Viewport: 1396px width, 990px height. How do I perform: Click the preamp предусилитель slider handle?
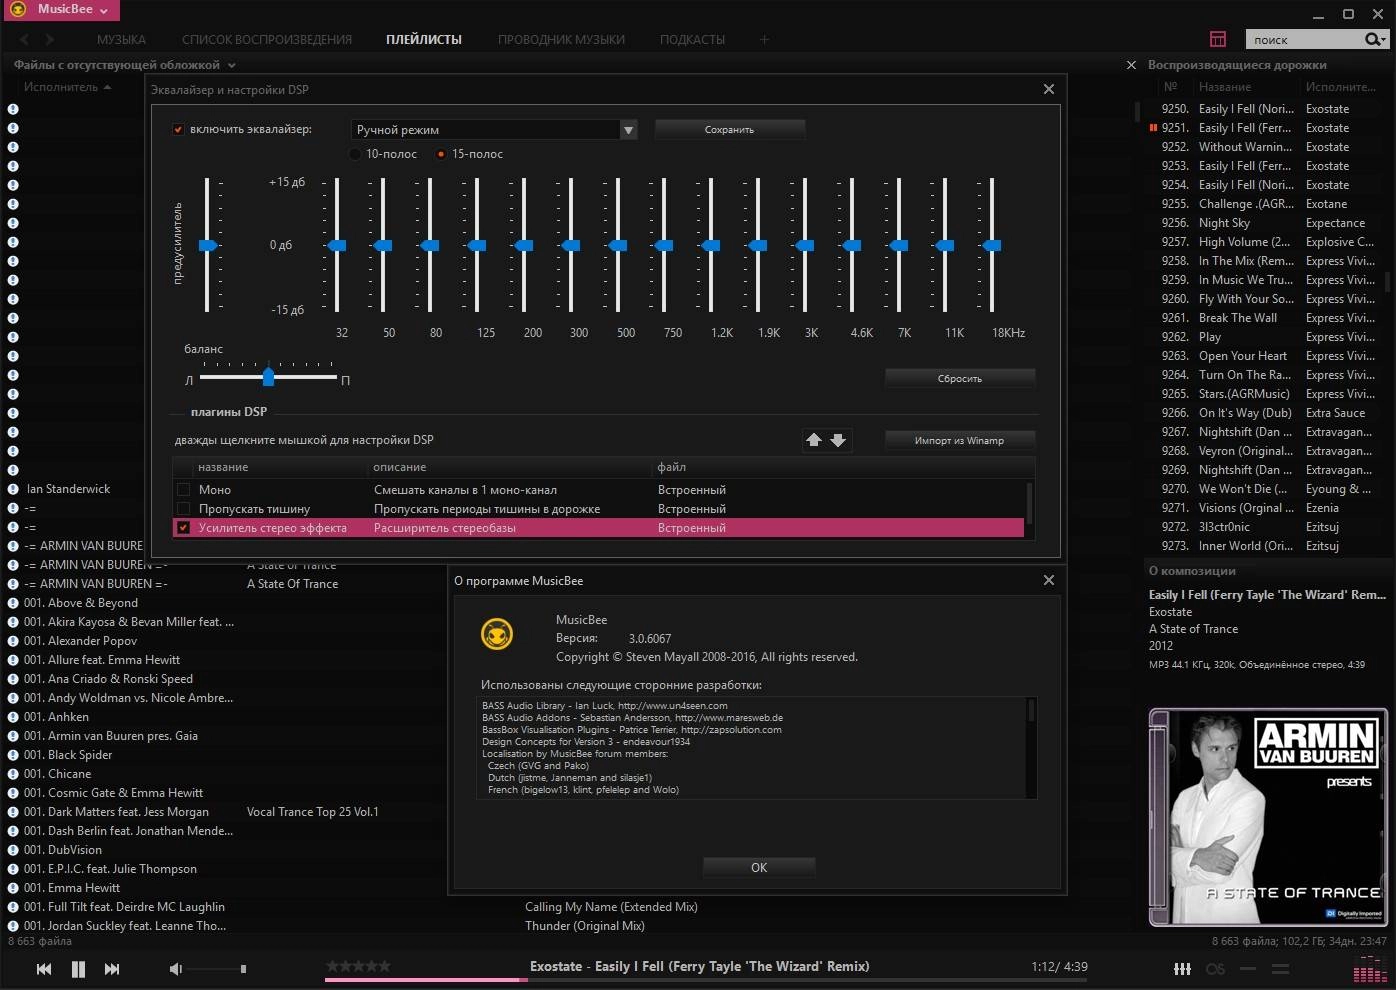coord(208,245)
